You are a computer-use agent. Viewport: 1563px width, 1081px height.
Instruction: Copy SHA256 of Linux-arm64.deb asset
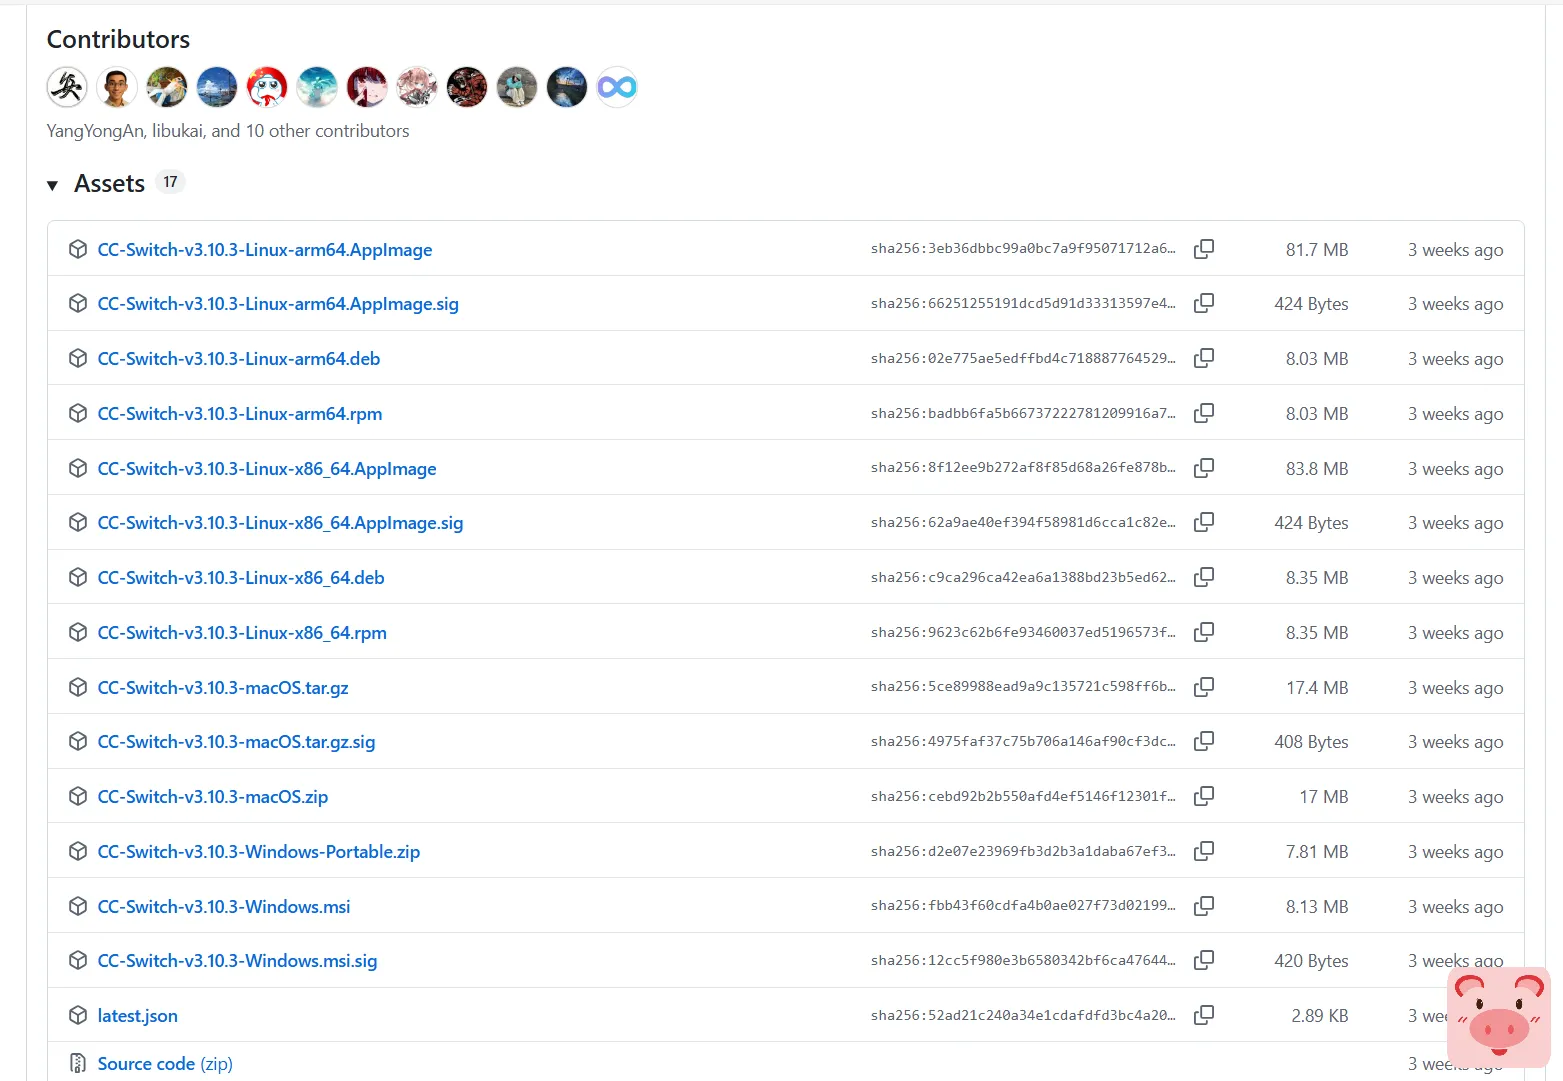[1204, 358]
